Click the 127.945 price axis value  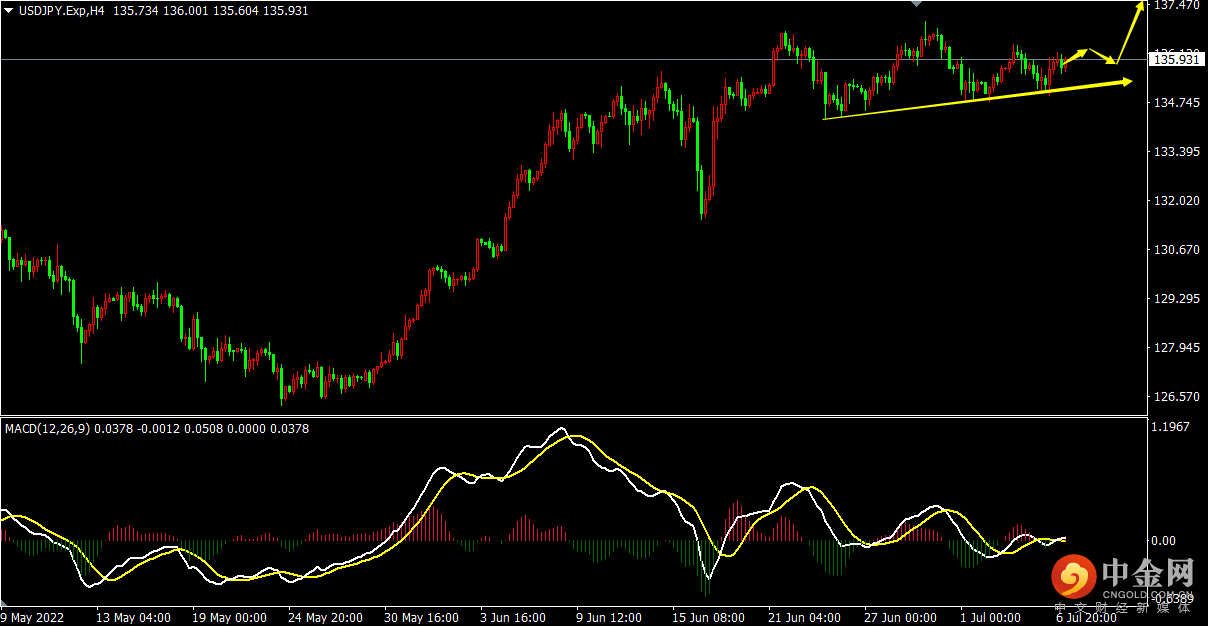tap(1176, 348)
